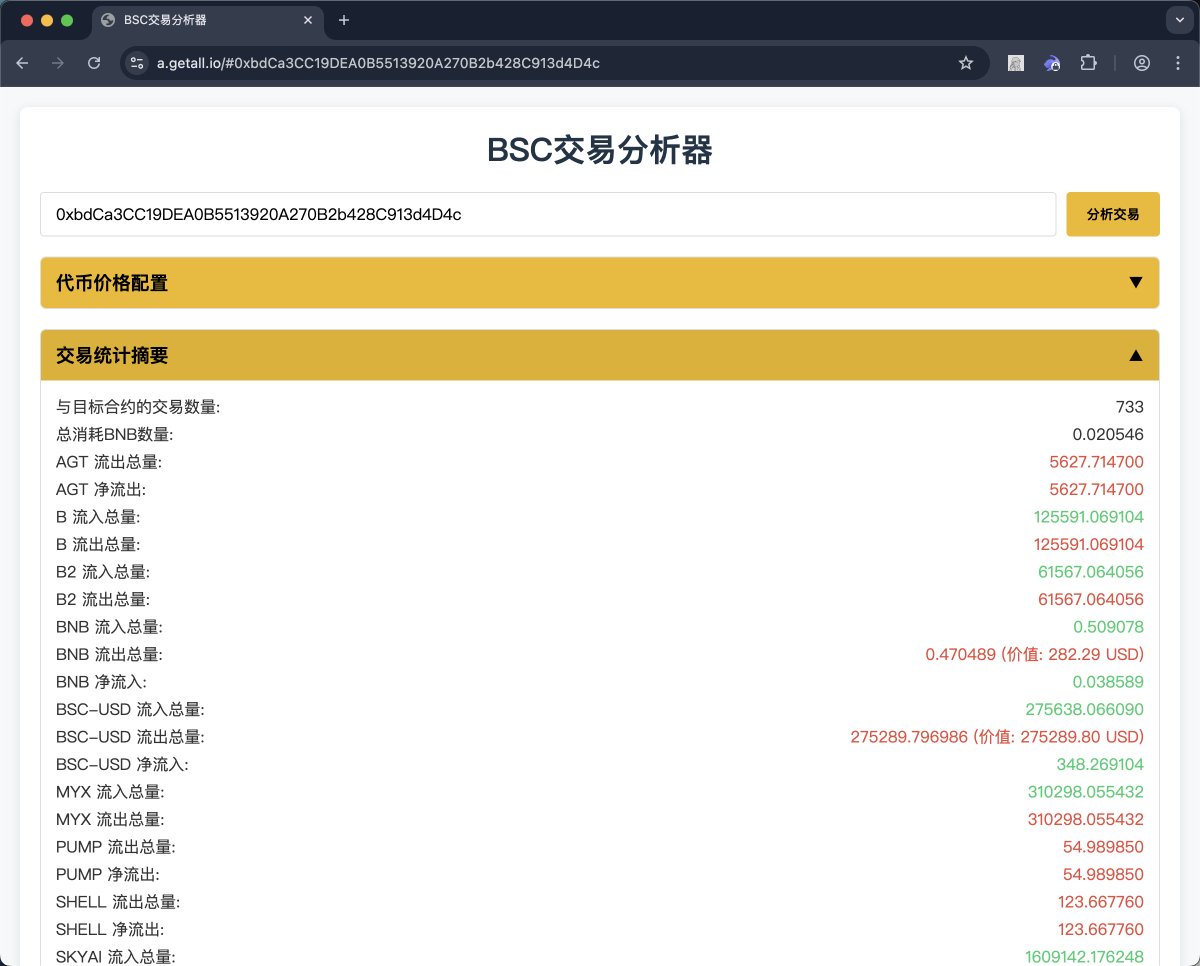Click the 分析交易 button
1200x966 pixels.
tap(1113, 214)
